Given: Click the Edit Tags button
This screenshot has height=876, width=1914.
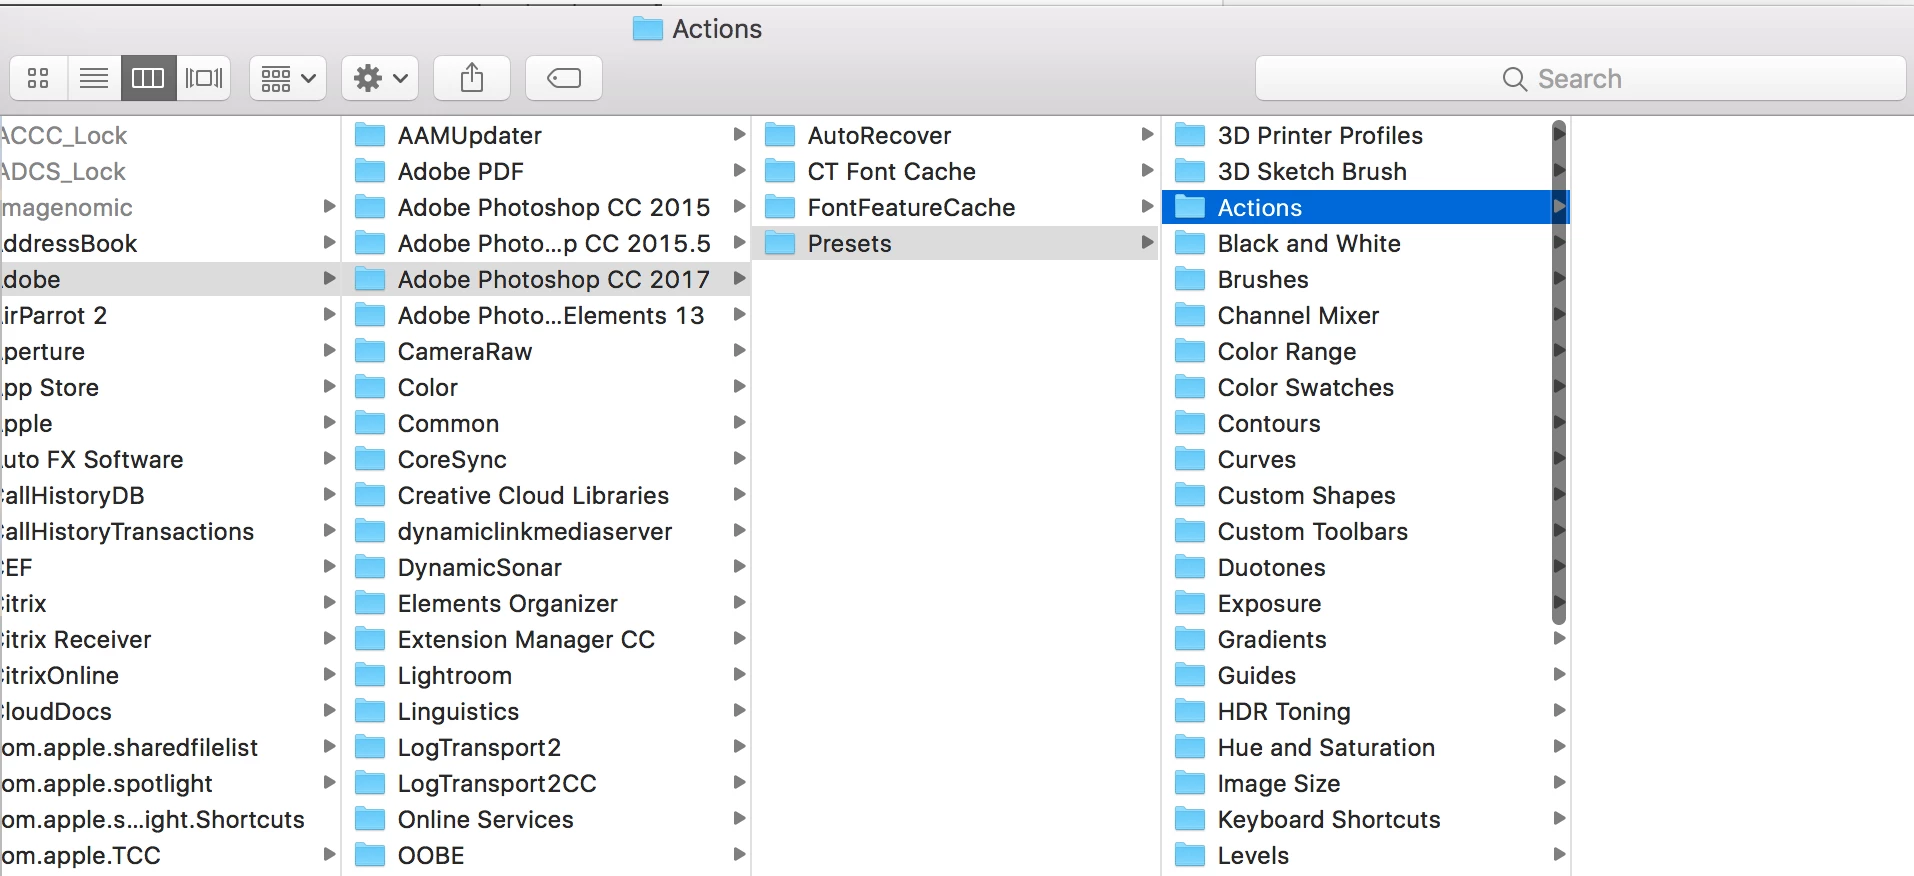Looking at the screenshot, I should point(564,78).
